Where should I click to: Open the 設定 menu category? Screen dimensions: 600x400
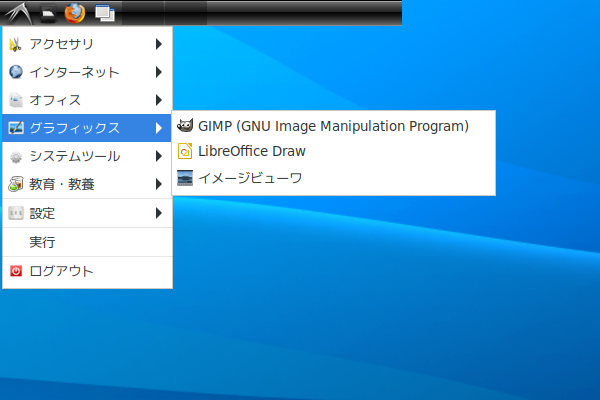(x=87, y=213)
